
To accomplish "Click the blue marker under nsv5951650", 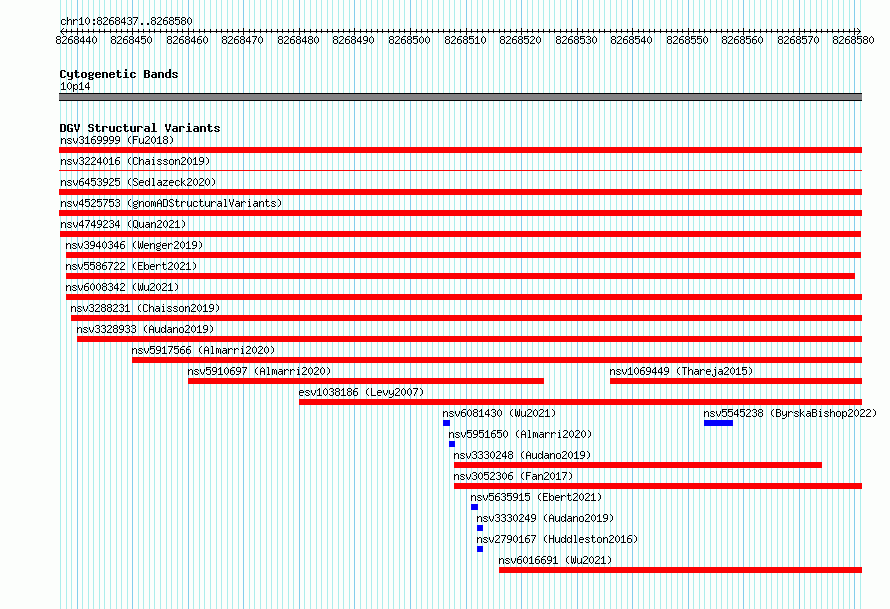I will point(452,444).
